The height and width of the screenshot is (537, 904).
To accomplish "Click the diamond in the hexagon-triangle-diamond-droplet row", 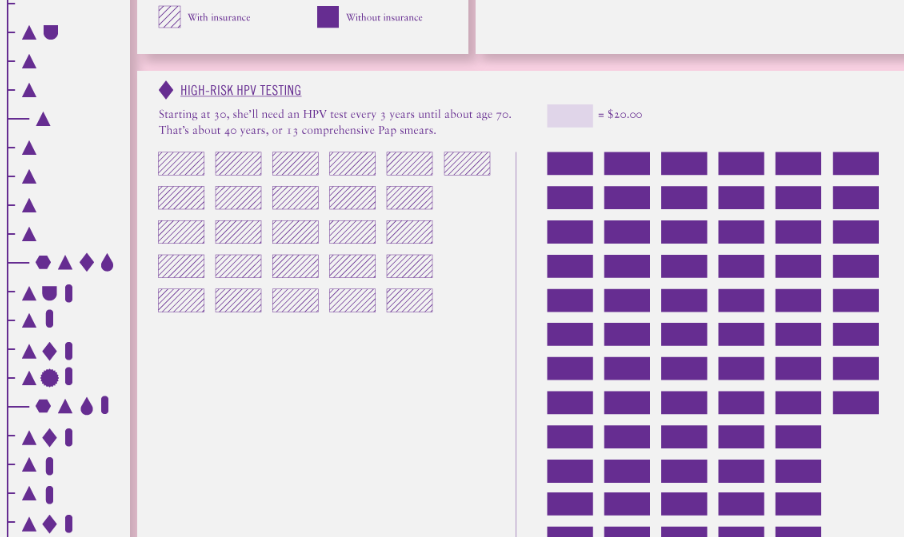I will 87,262.
